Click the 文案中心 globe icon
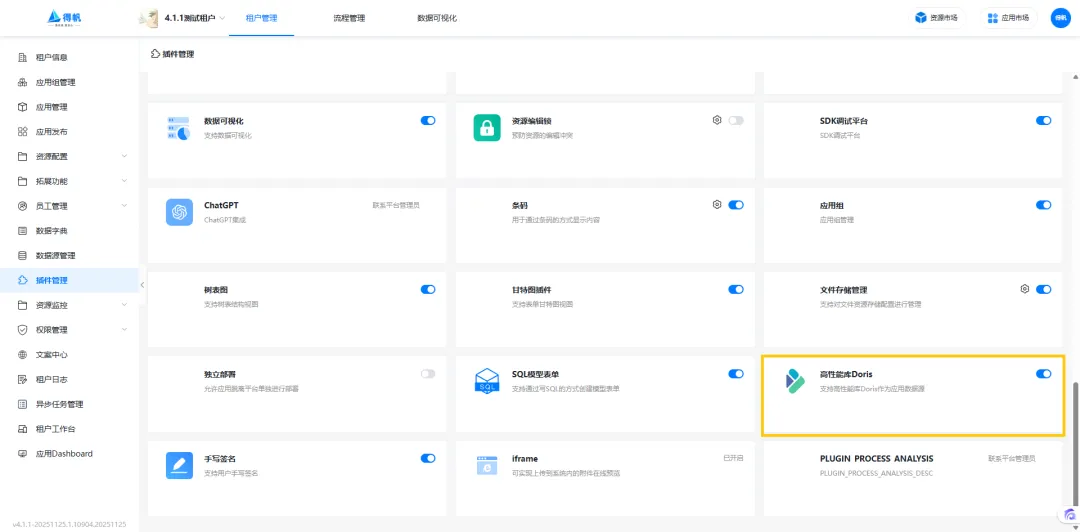Viewport: 1080px width, 532px height. tap(22, 355)
